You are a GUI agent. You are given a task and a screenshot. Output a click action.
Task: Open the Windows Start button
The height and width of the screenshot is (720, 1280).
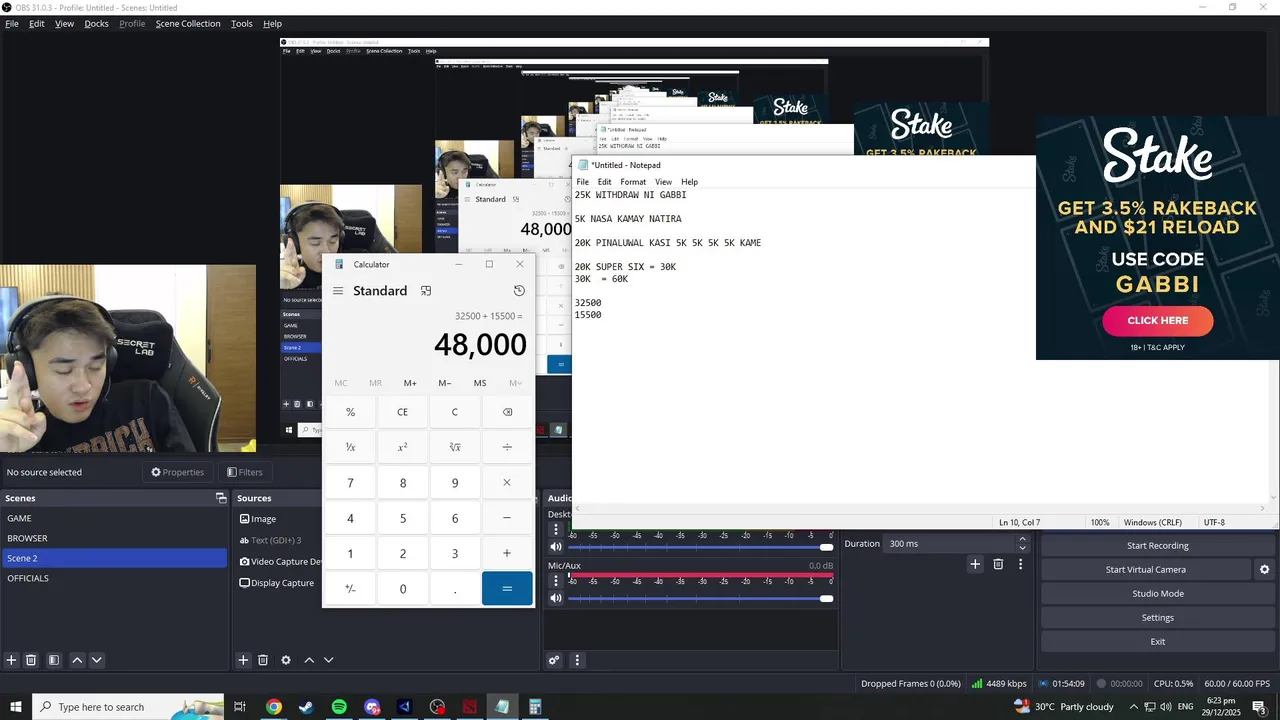(x=15, y=707)
